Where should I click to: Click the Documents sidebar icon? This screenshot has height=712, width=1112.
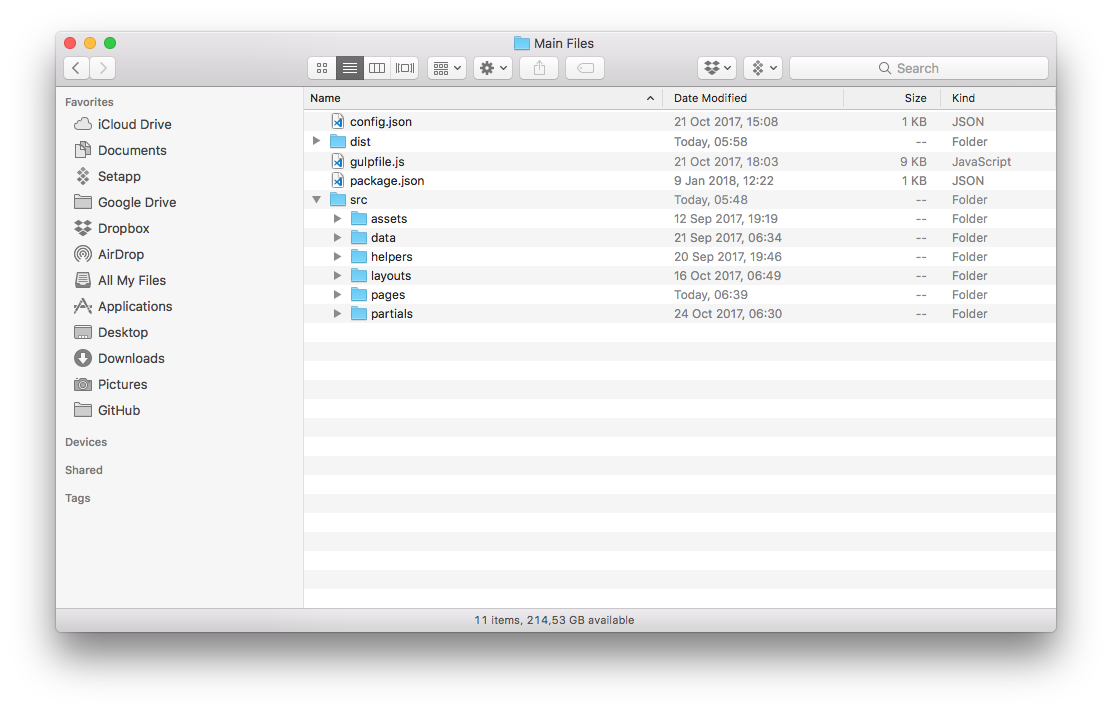pyautogui.click(x=83, y=150)
